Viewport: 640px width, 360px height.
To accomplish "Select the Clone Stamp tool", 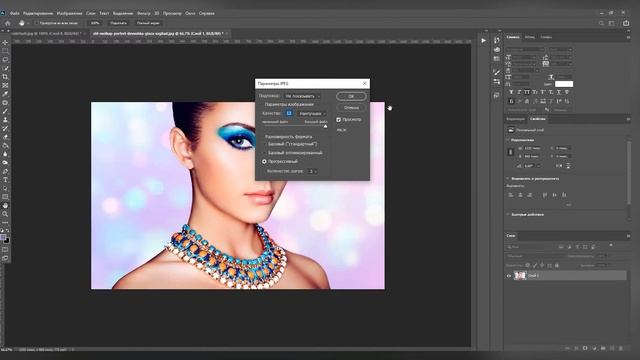I will click(x=5, y=120).
